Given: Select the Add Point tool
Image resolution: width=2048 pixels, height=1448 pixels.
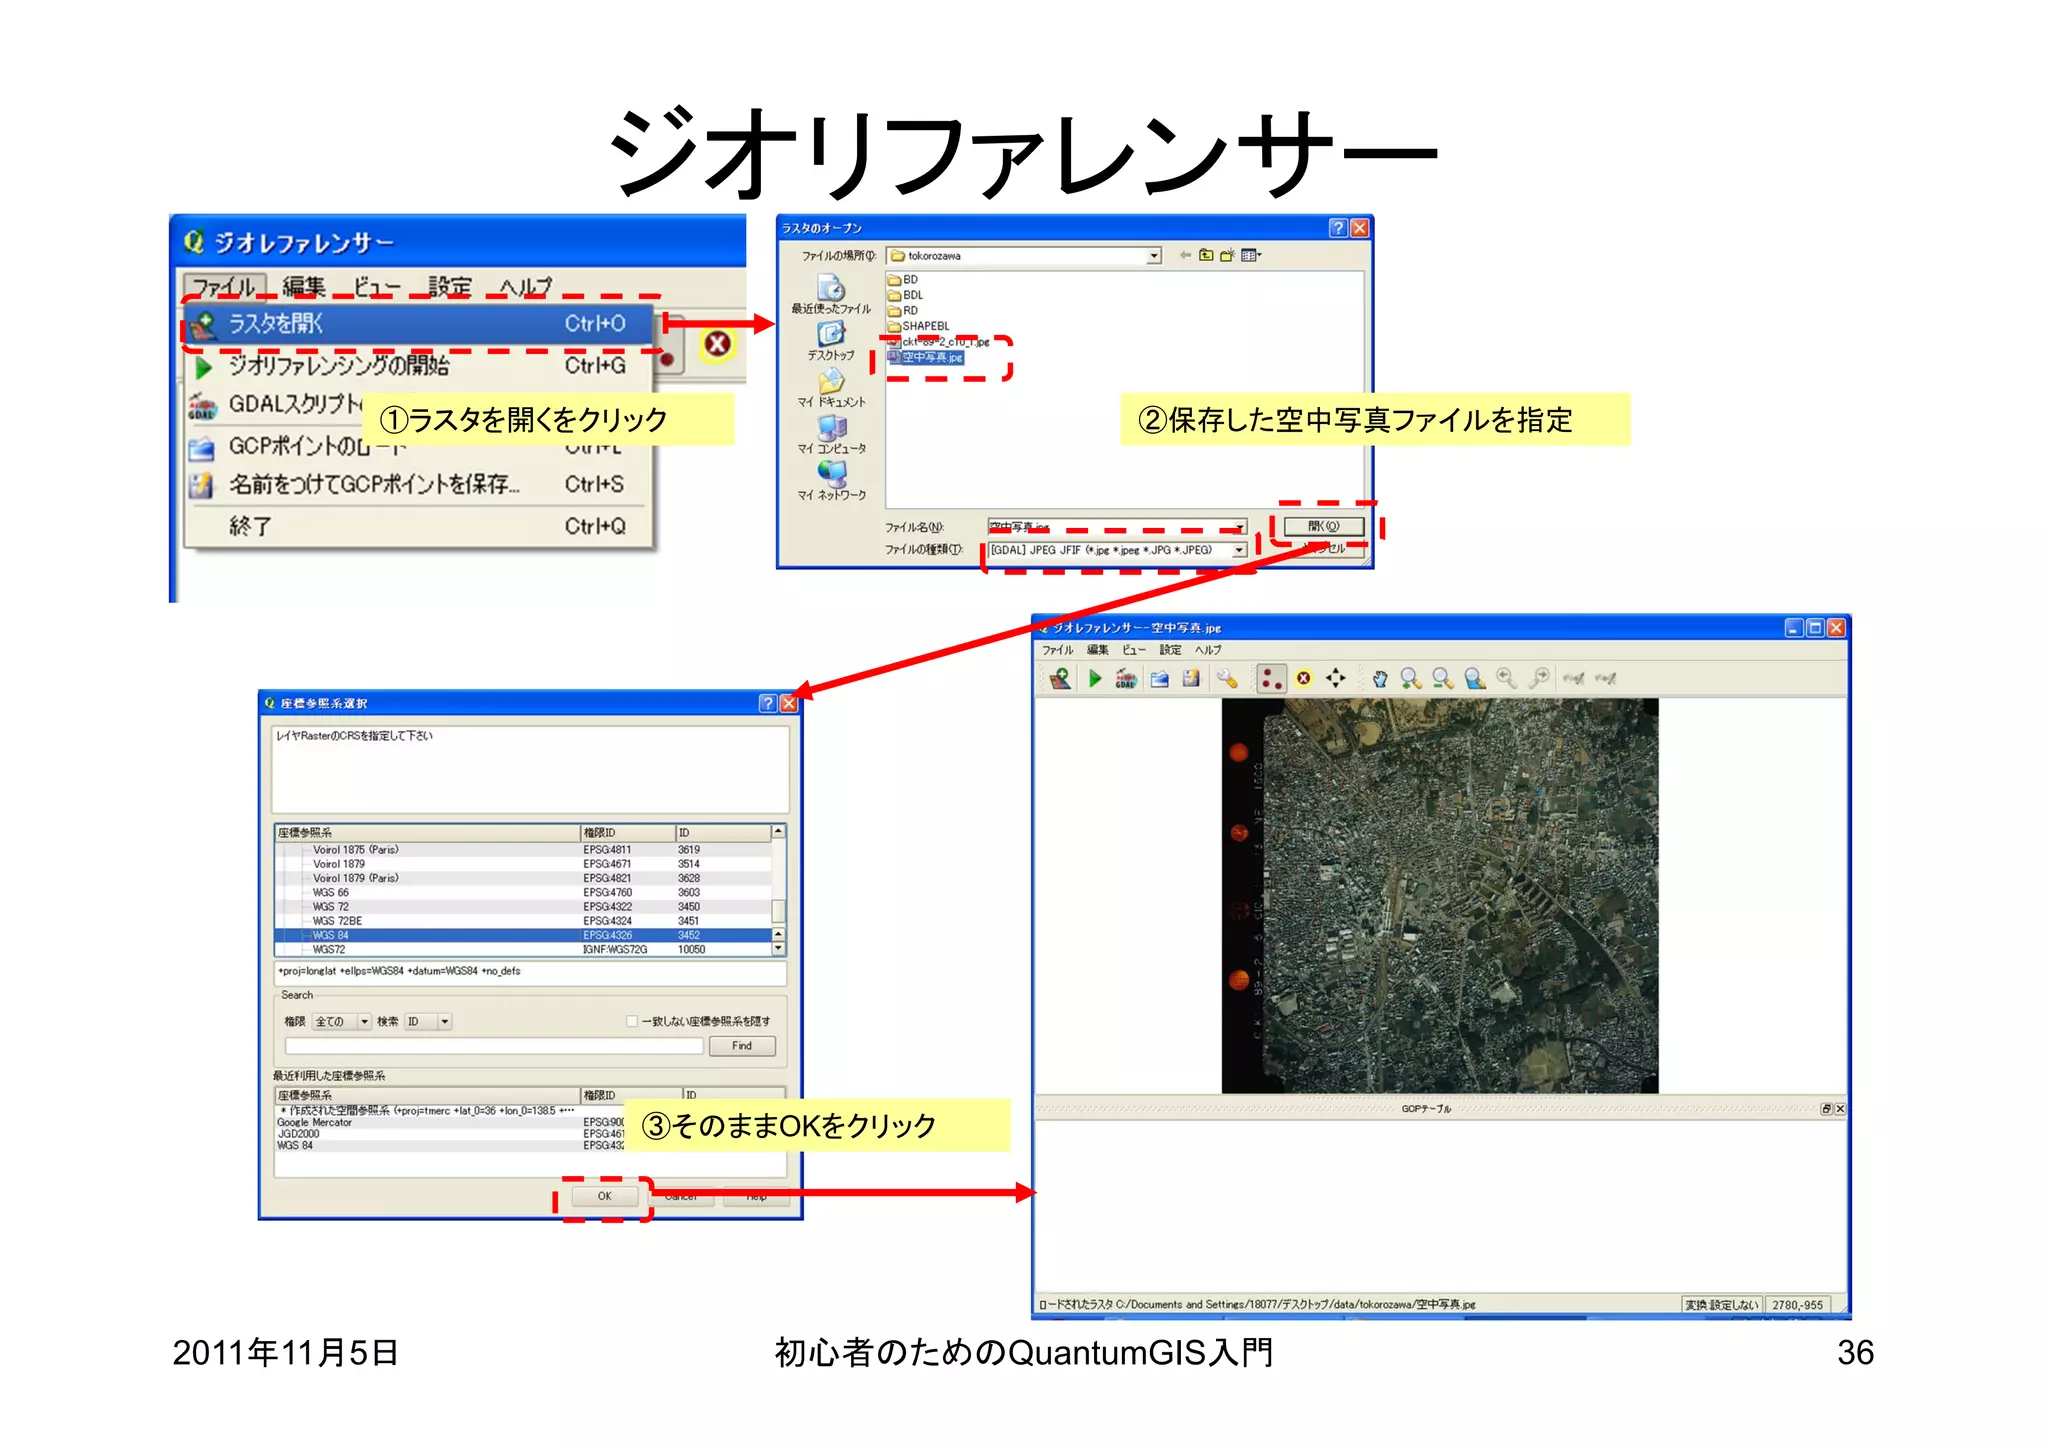Looking at the screenshot, I should [1271, 679].
